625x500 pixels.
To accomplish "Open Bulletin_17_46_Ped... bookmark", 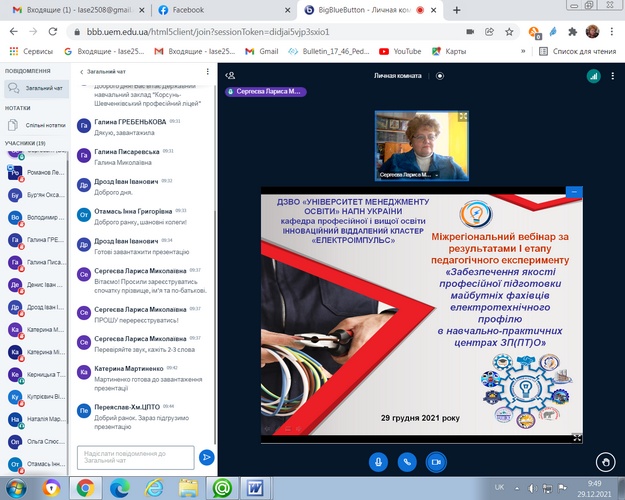I will point(329,51).
